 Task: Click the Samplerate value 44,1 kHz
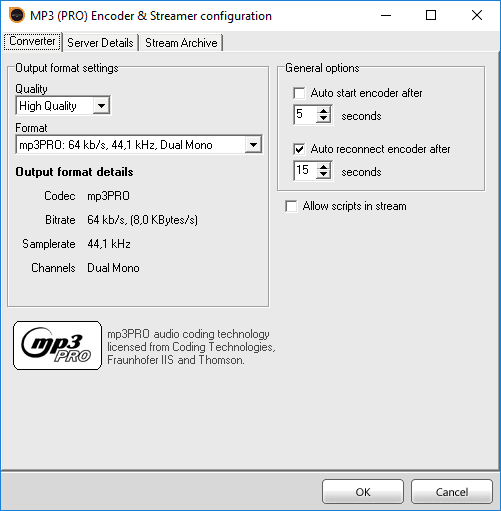click(109, 244)
